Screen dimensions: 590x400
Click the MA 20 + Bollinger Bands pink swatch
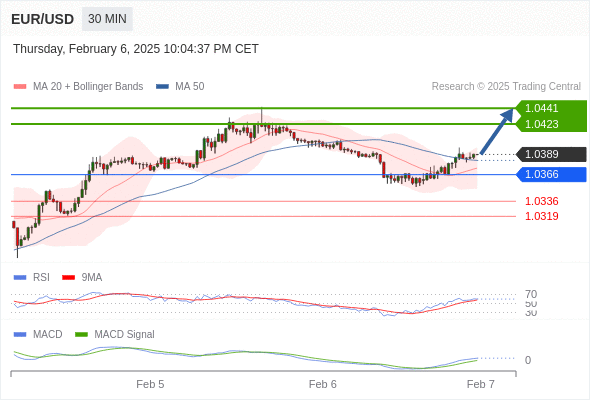pyautogui.click(x=20, y=87)
